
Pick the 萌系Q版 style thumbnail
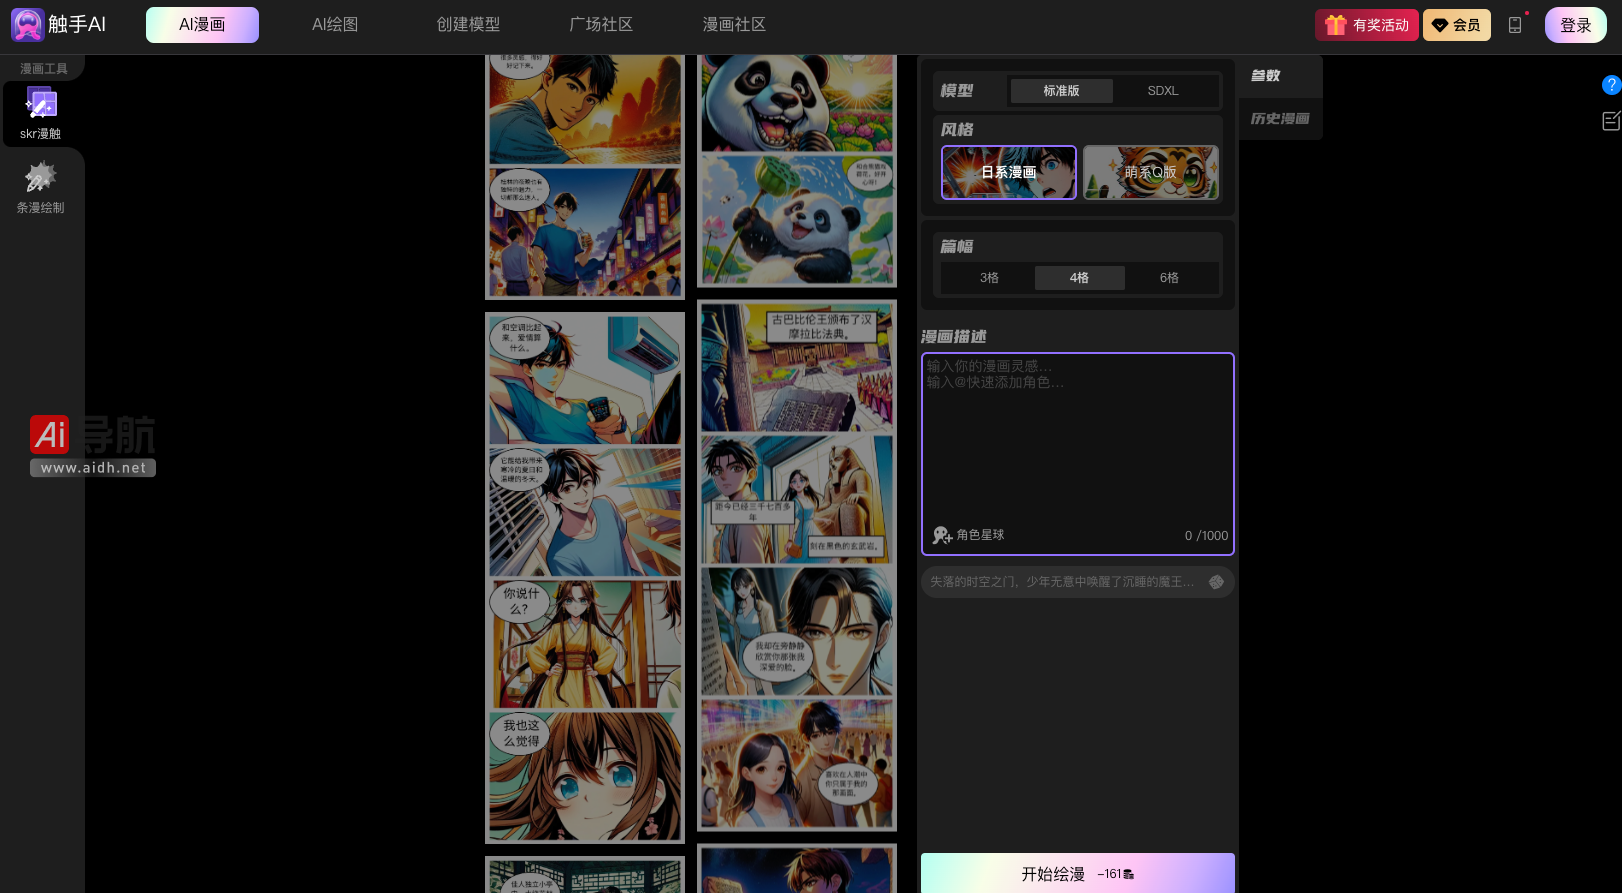[x=1150, y=172]
